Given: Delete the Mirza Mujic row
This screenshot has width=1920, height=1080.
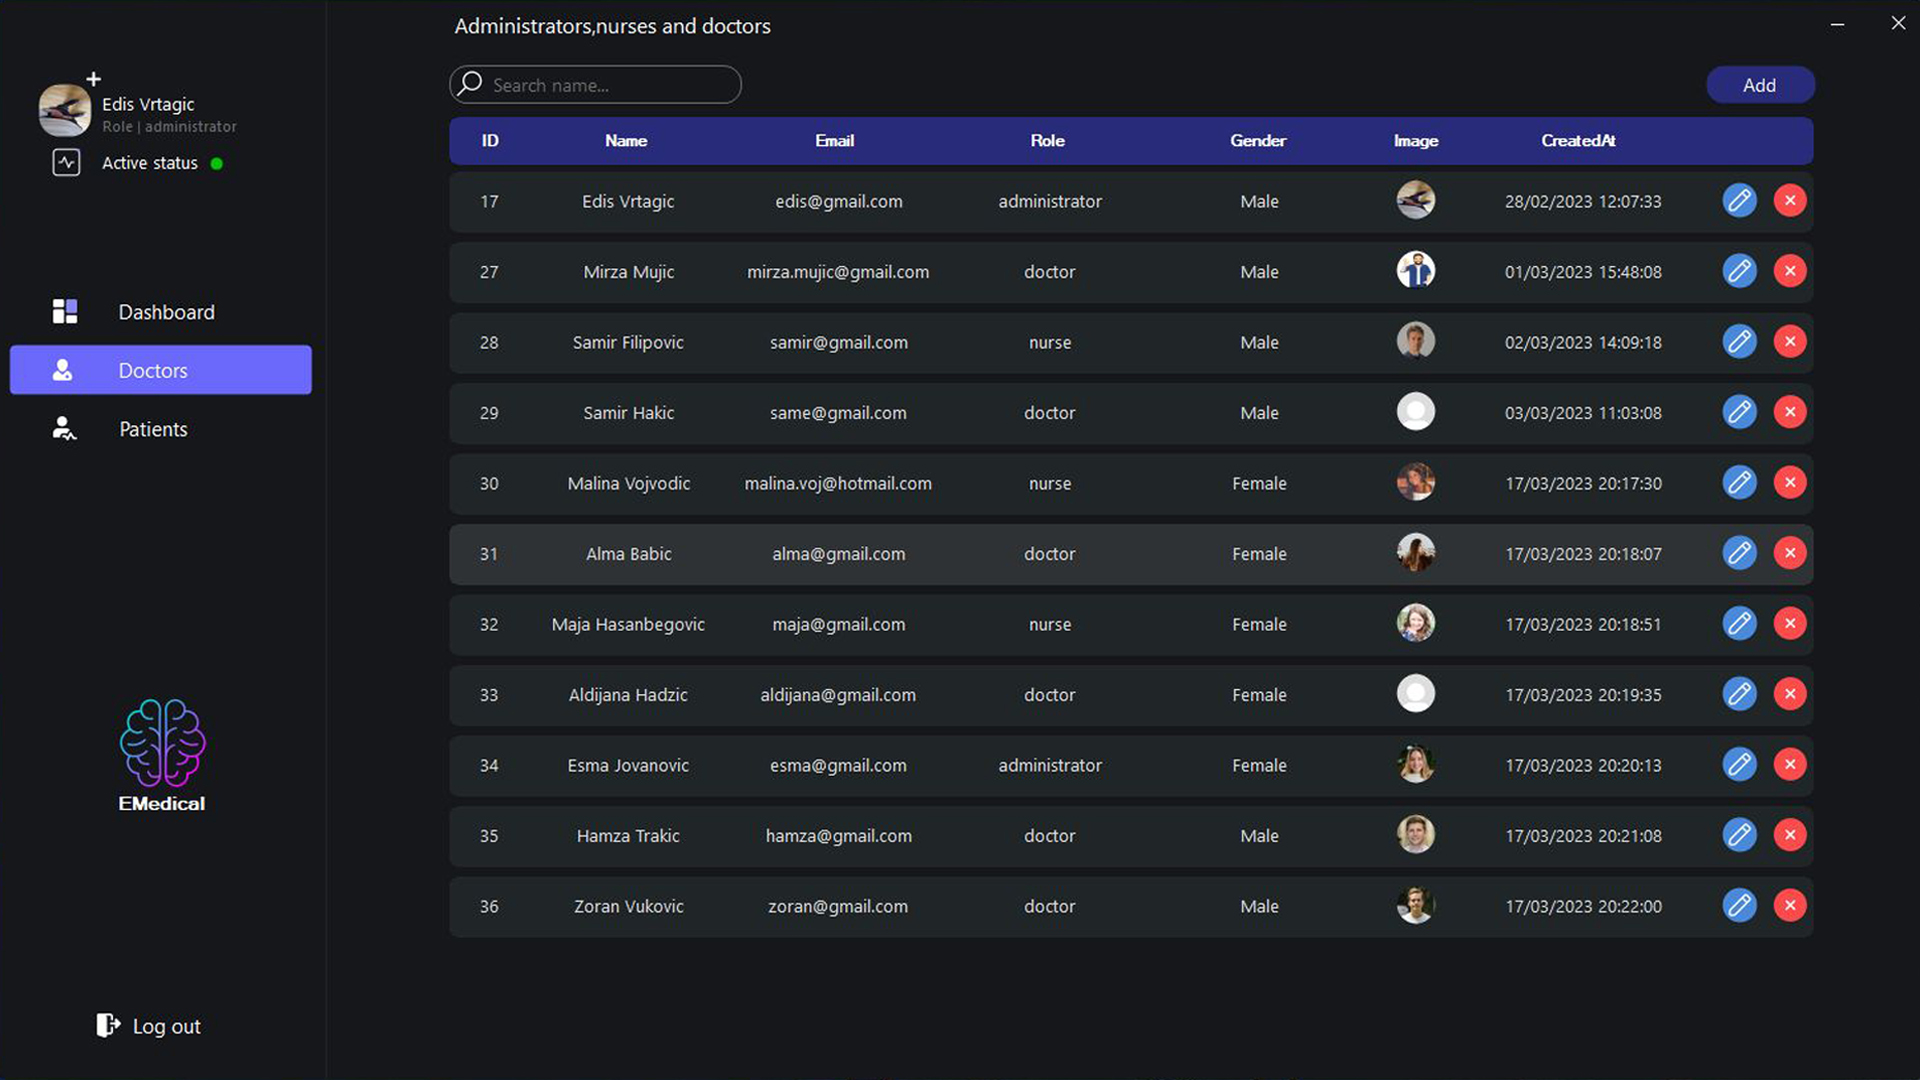Looking at the screenshot, I should point(1789,271).
